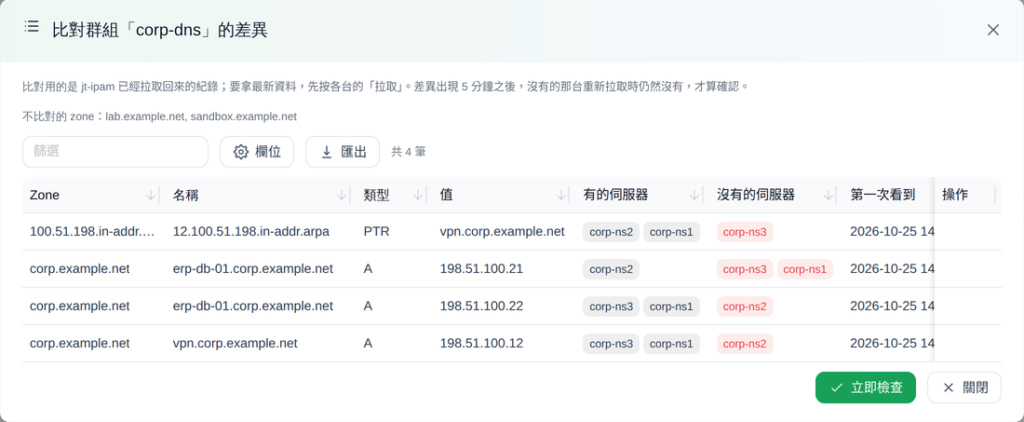Image resolution: width=1024 pixels, height=422 pixels.
Task: Click the excluded zones line with lab.example.net
Action: [x=160, y=116]
